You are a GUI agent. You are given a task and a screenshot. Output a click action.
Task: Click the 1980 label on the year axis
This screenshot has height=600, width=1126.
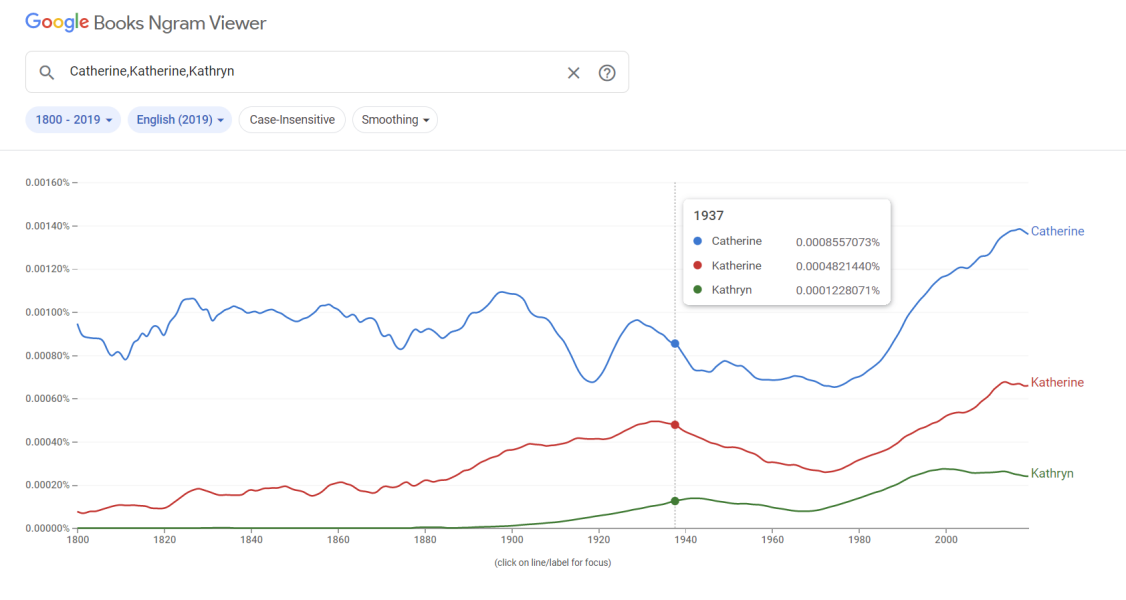859,540
